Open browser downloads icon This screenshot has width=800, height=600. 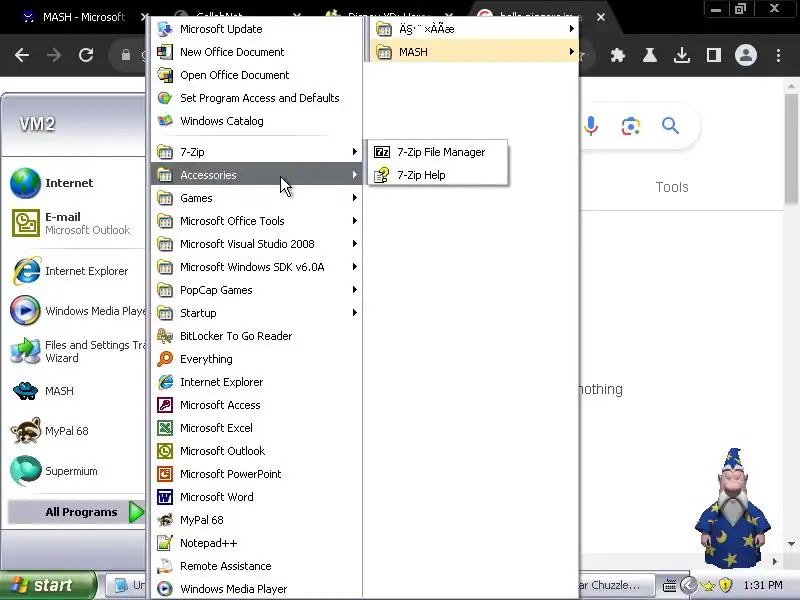(x=682, y=55)
